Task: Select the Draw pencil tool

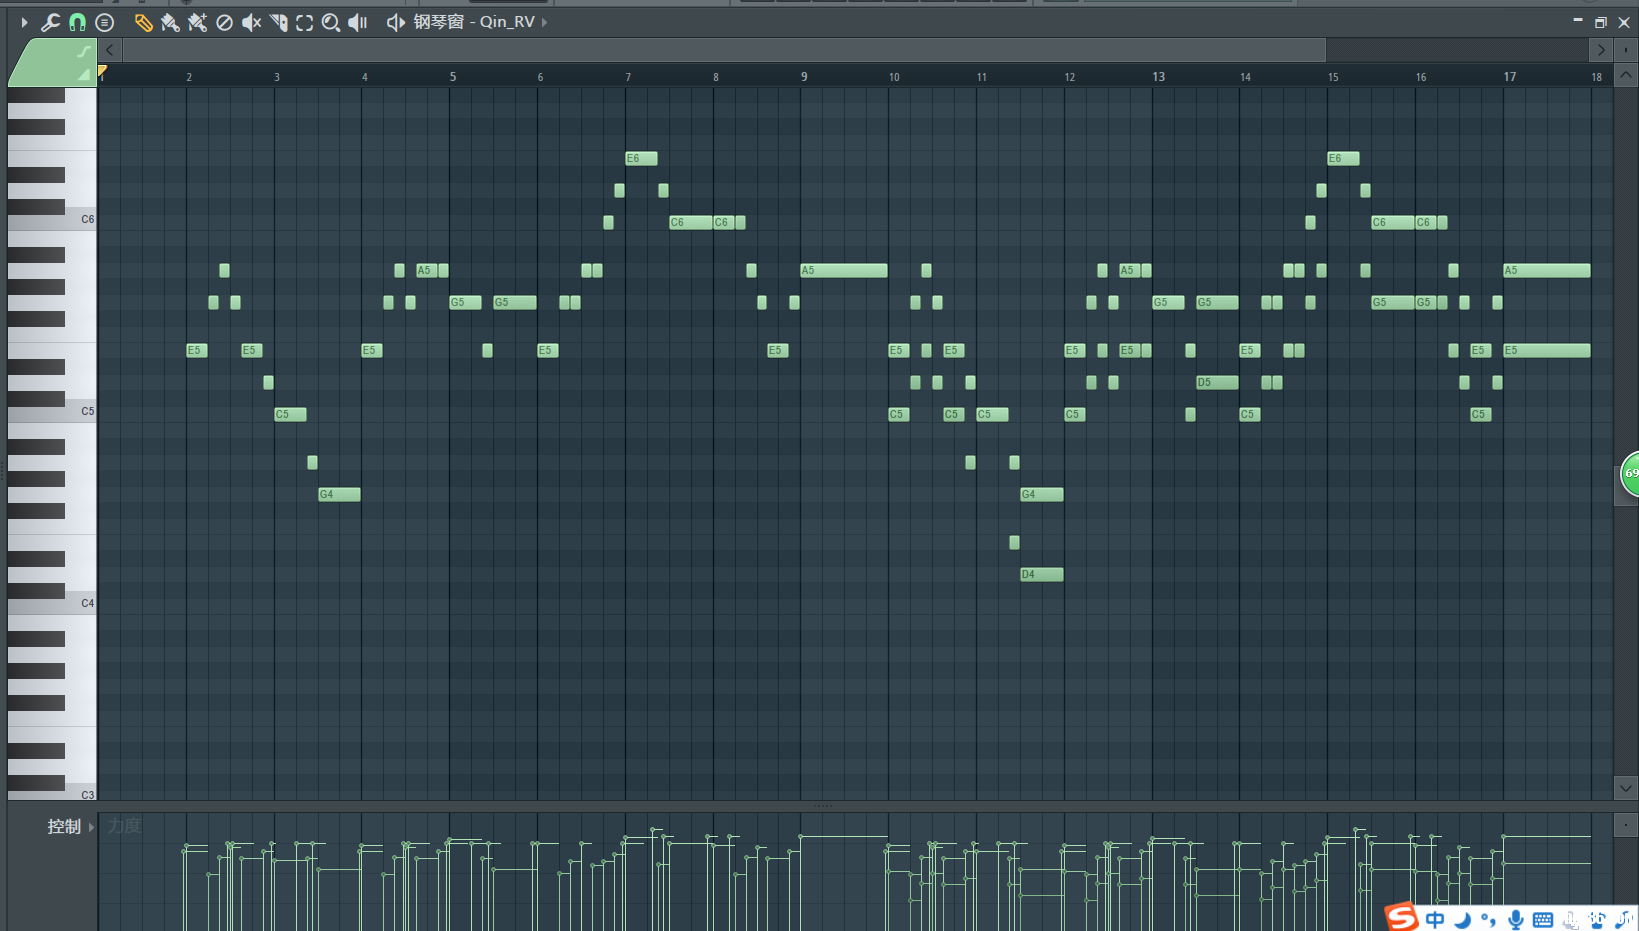Action: click(x=143, y=22)
